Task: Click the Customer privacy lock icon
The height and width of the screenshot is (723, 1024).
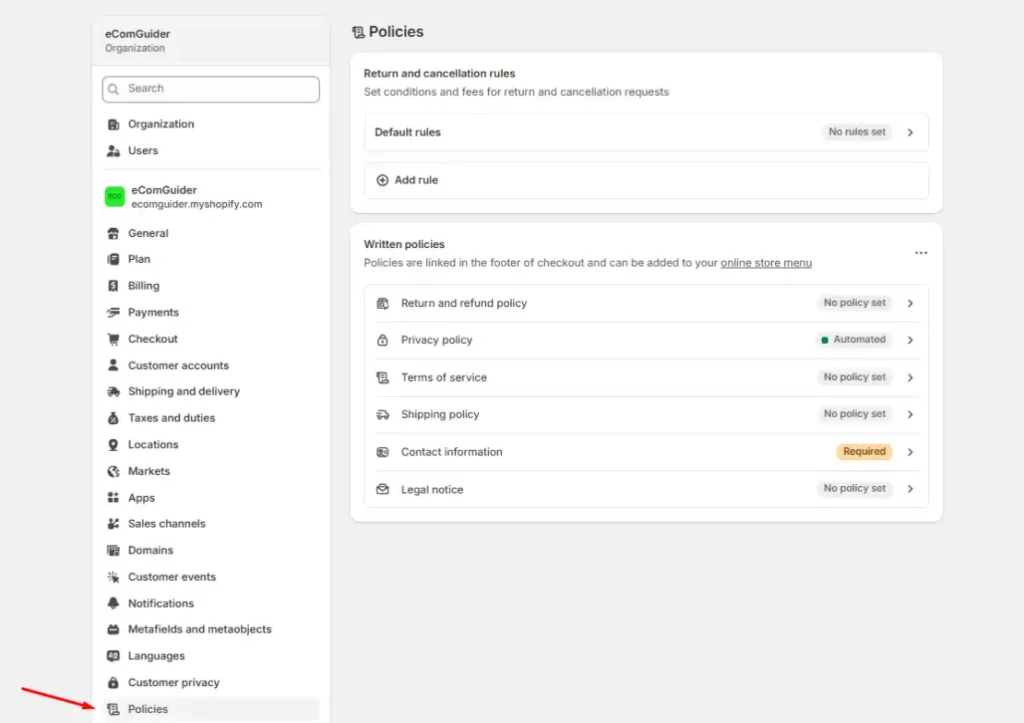Action: (114, 683)
